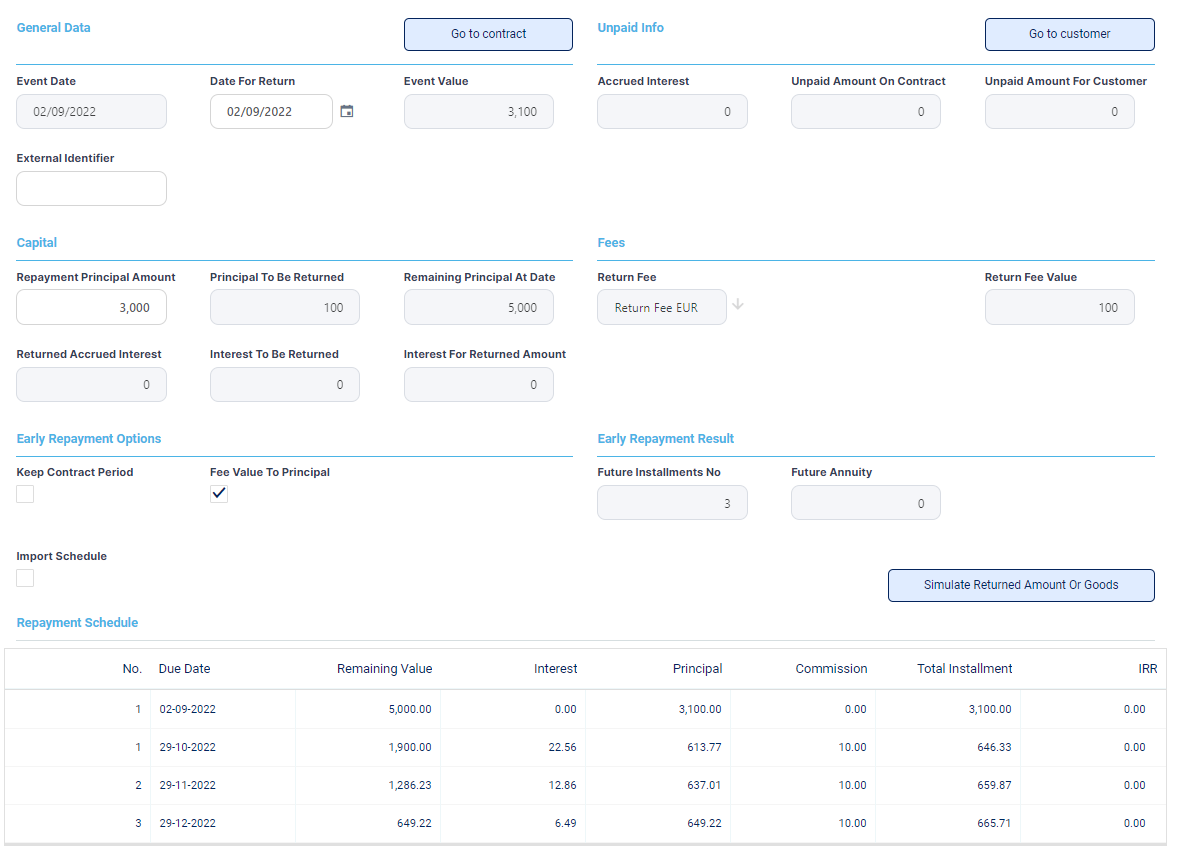Open the Return Fee EUR dropdown
1178x855 pixels.
661,308
